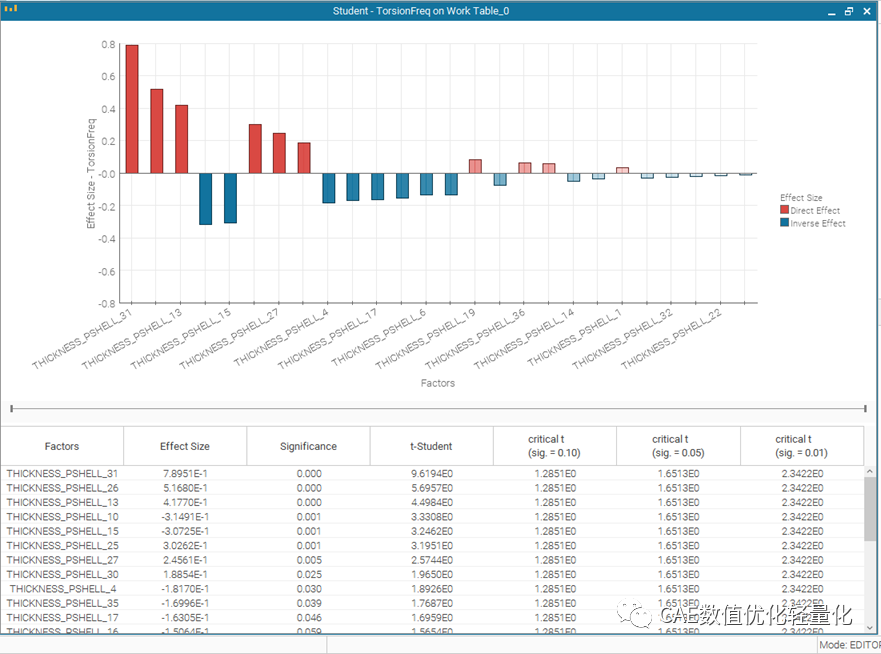
Task: Click THICKNESS_PSHELL_13 x-axis label
Action: pyautogui.click(x=132, y=338)
